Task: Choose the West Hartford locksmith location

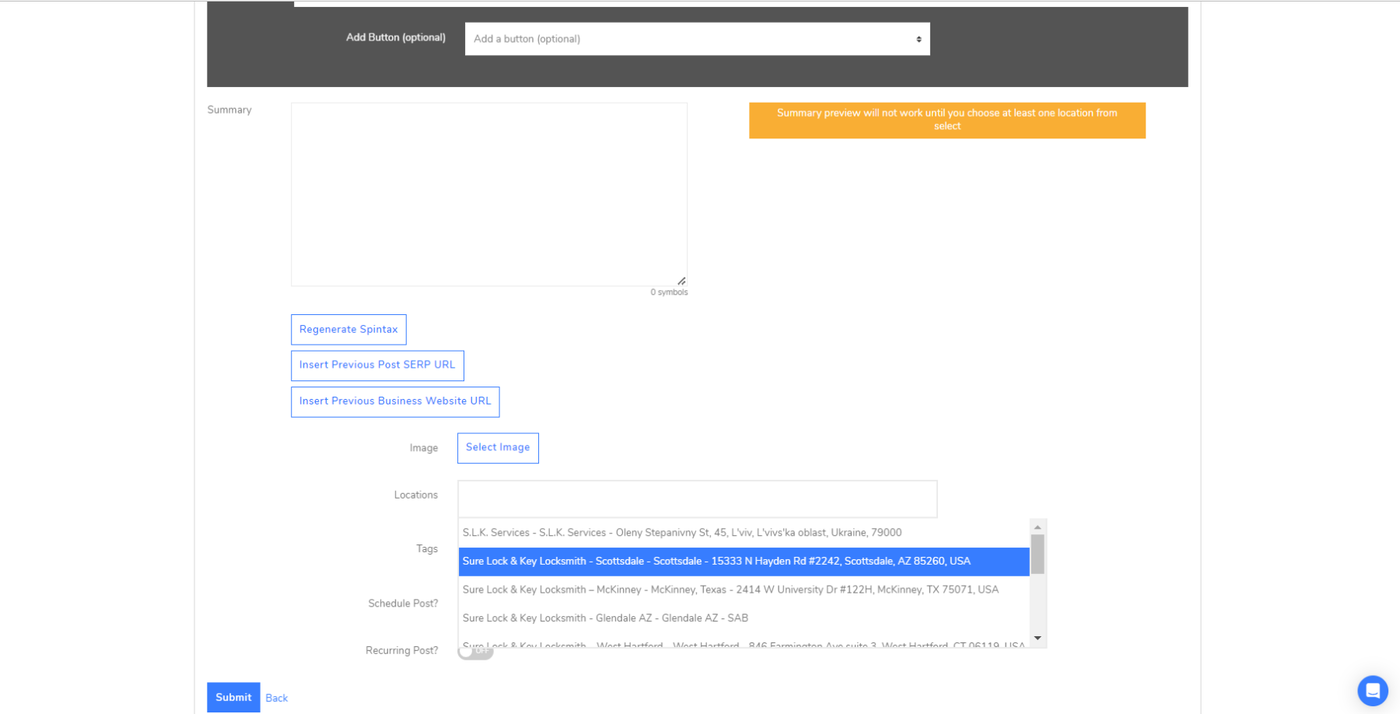Action: pyautogui.click(x=743, y=644)
